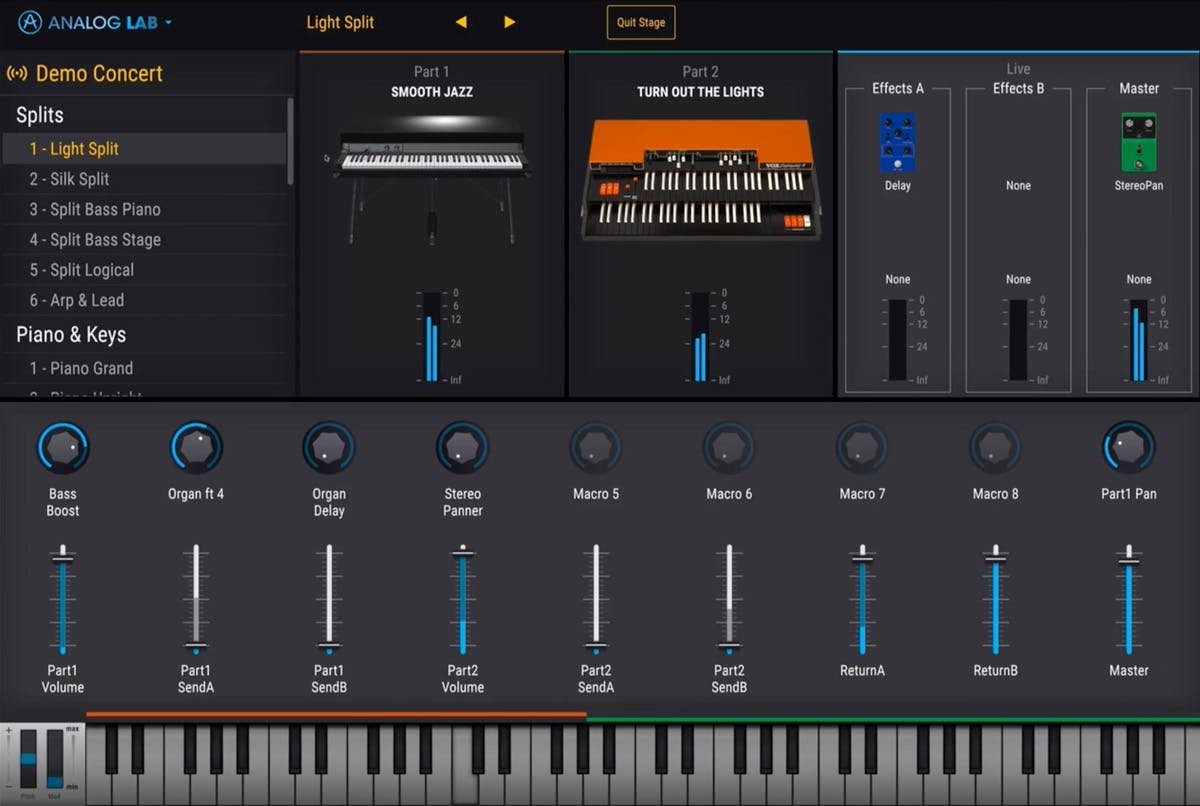The image size is (1200, 806).
Task: Select the Demo Concert title
Action: pyautogui.click(x=99, y=73)
